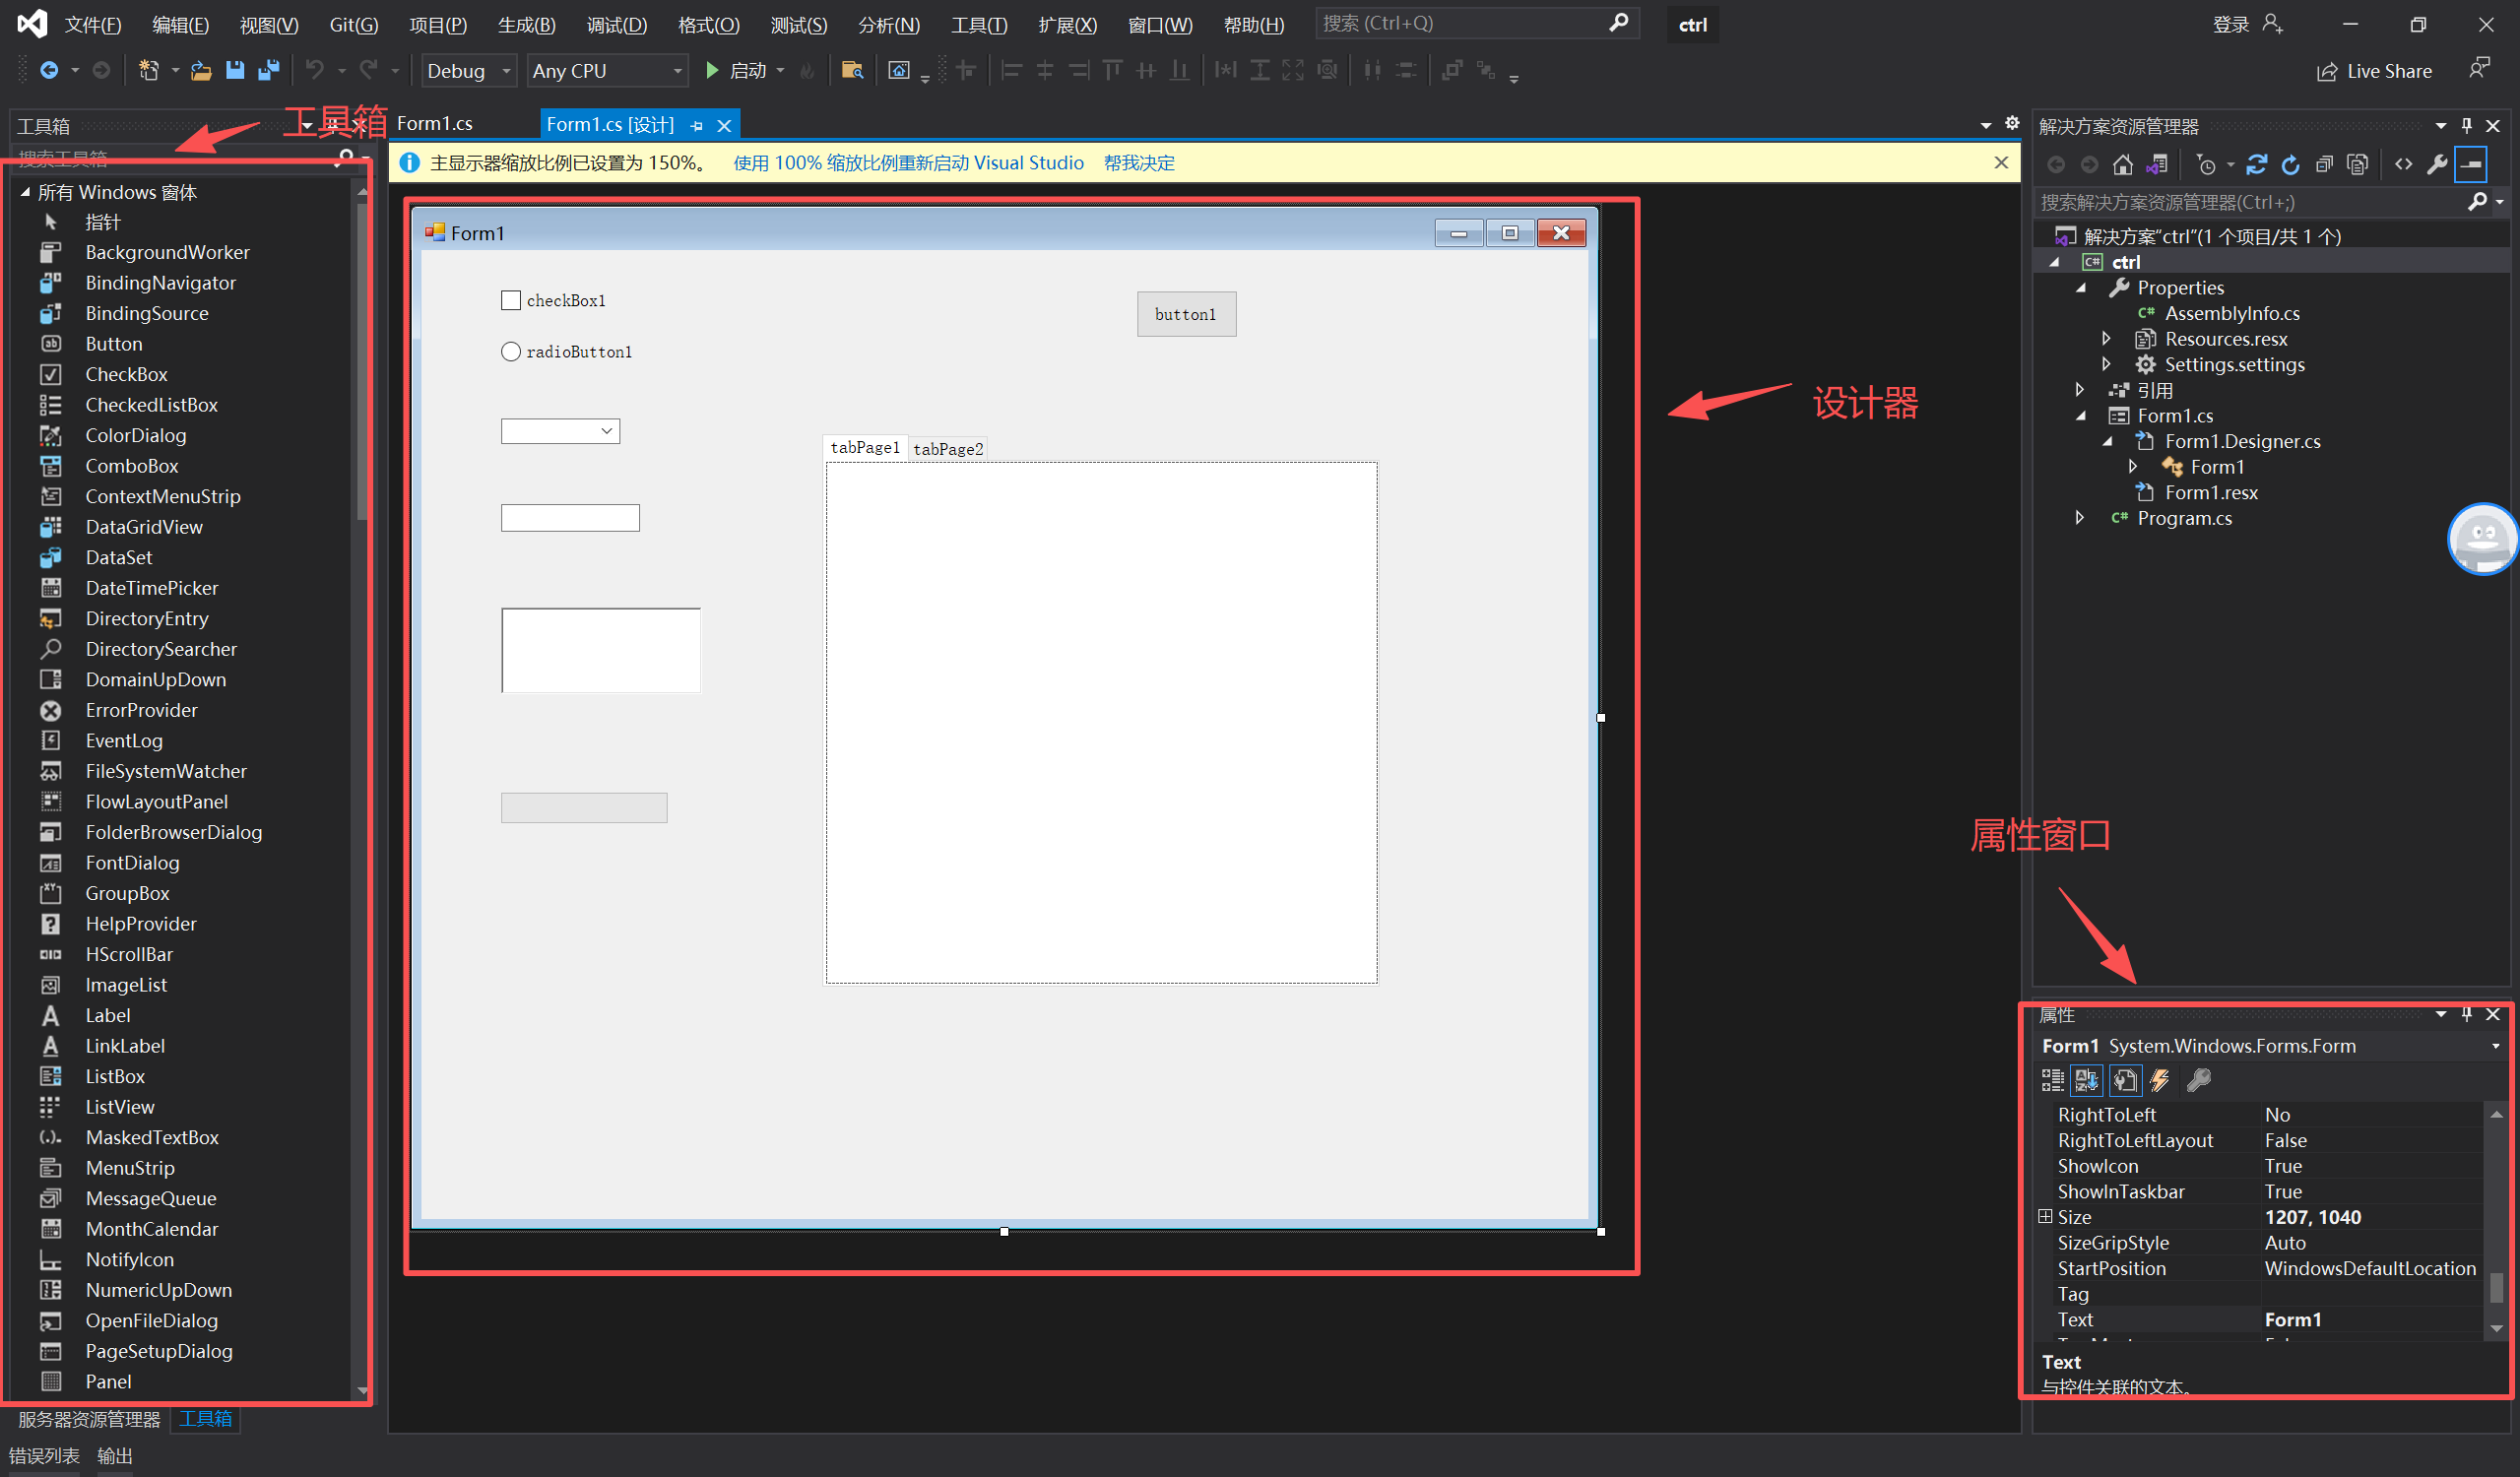Image resolution: width=2520 pixels, height=1477 pixels.
Task: Click the Refresh icon in Solution Explorer
Action: point(2290,164)
